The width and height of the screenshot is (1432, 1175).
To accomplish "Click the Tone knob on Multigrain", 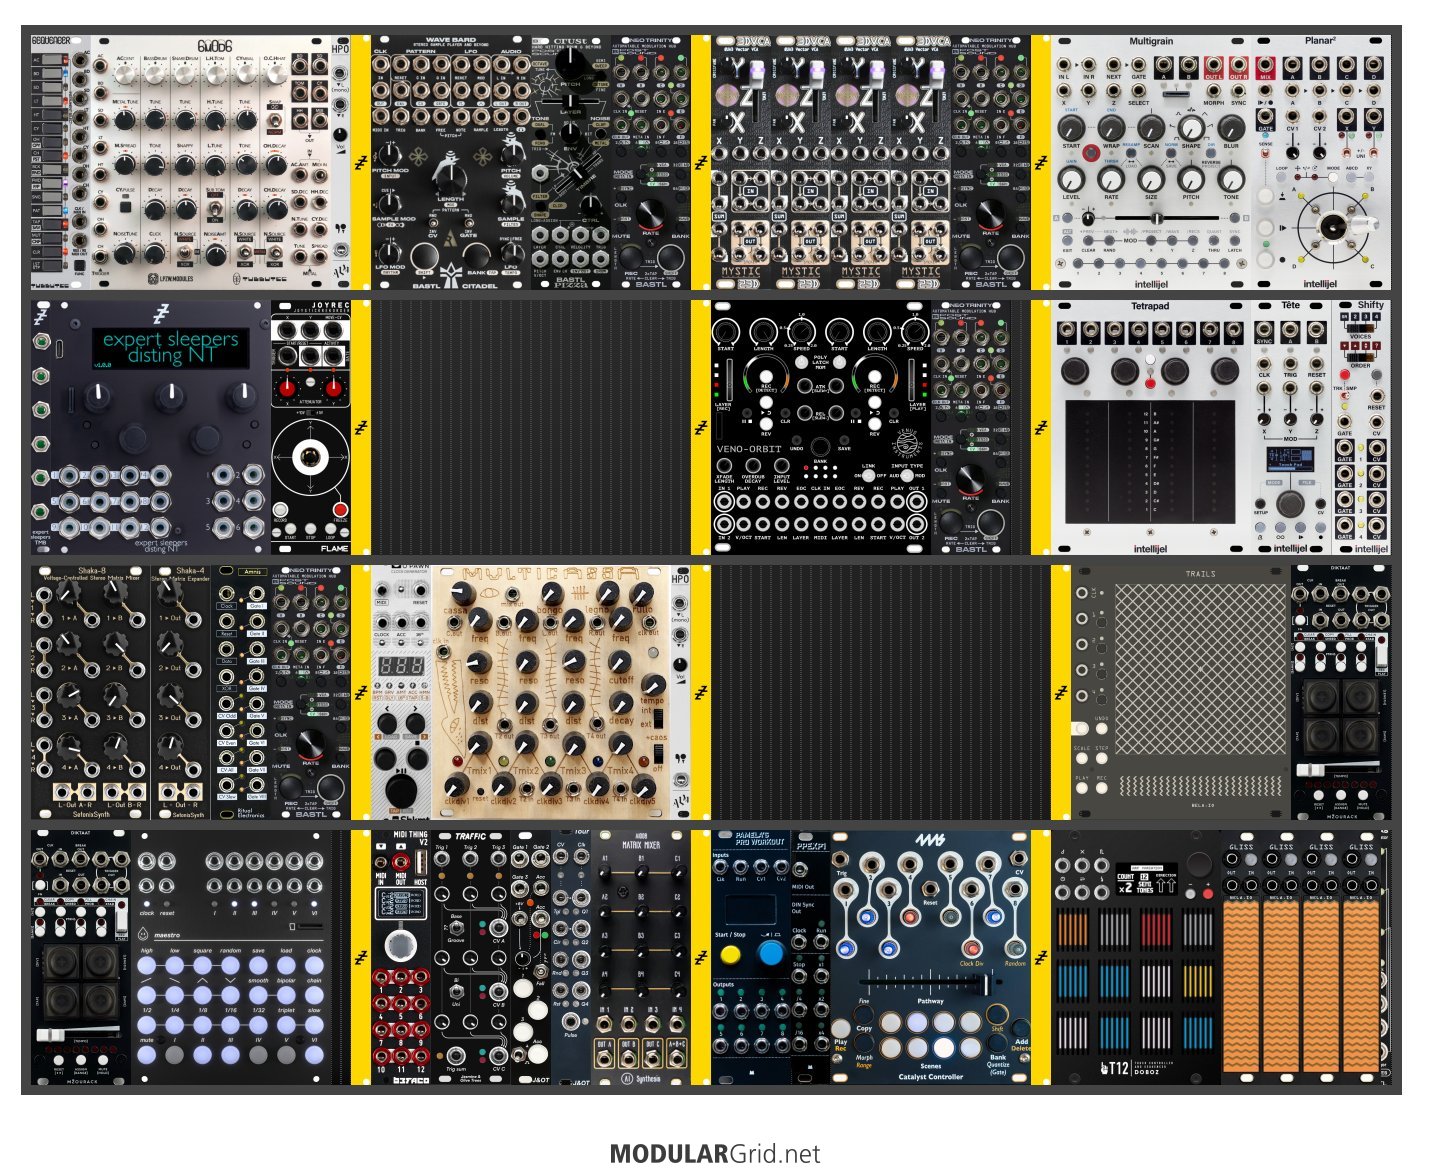I will point(1231,179).
